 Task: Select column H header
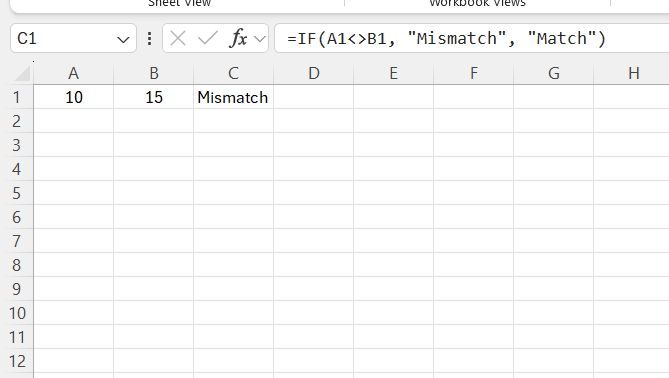point(631,73)
